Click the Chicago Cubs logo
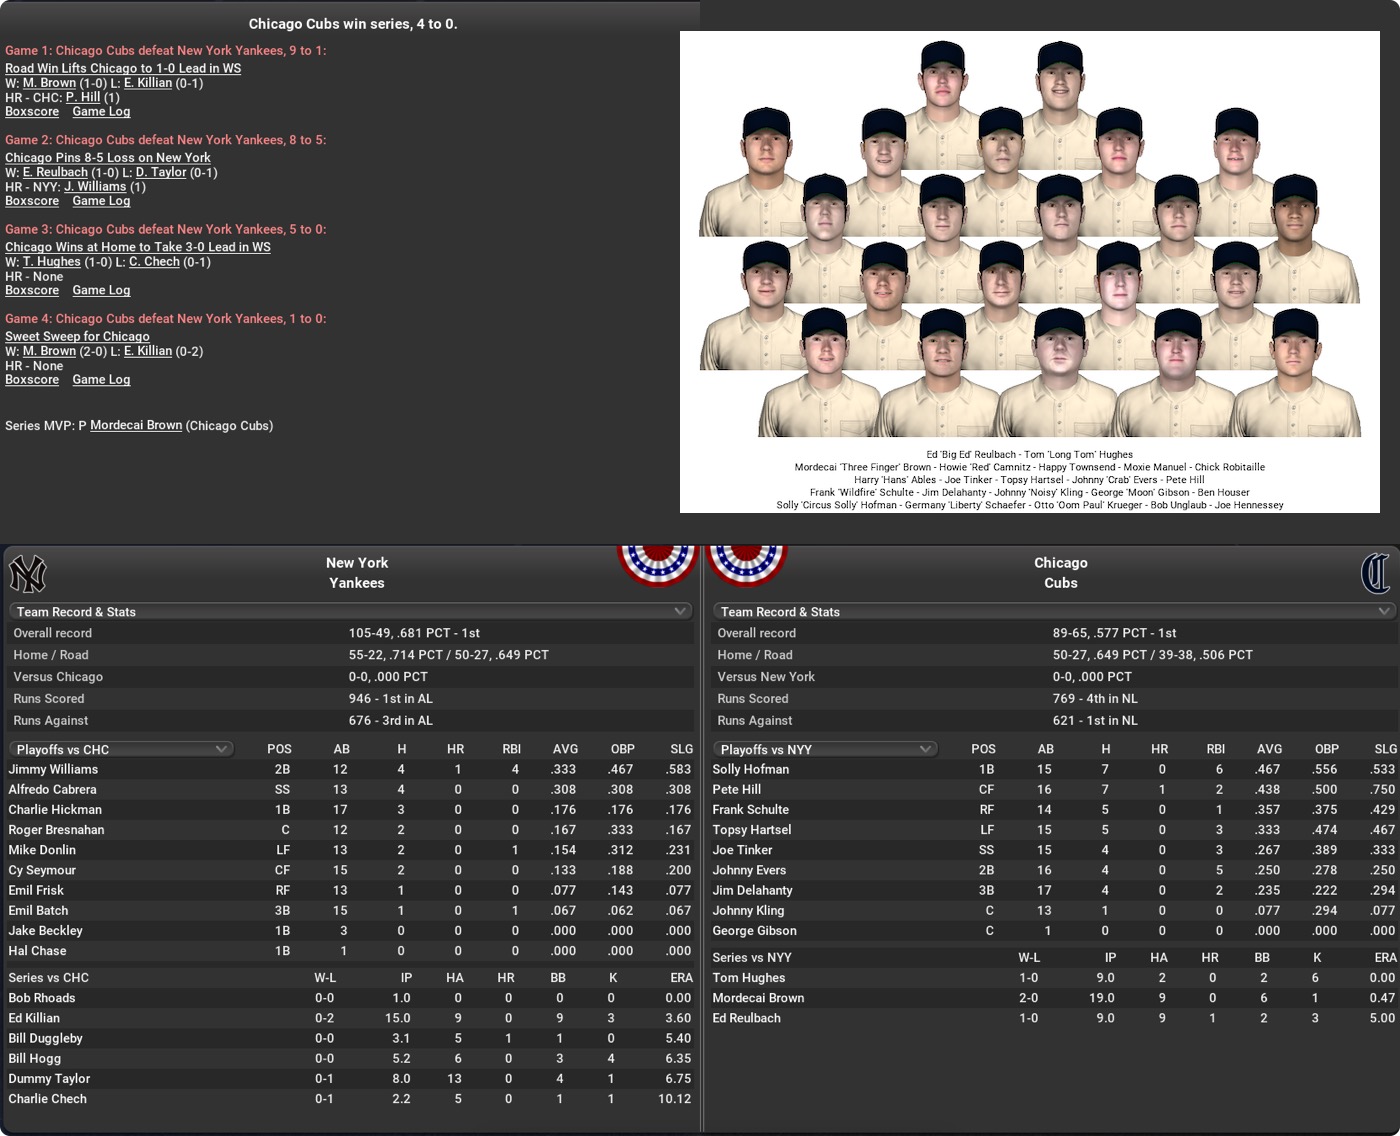Viewport: 1400px width, 1136px height. tap(1375, 574)
